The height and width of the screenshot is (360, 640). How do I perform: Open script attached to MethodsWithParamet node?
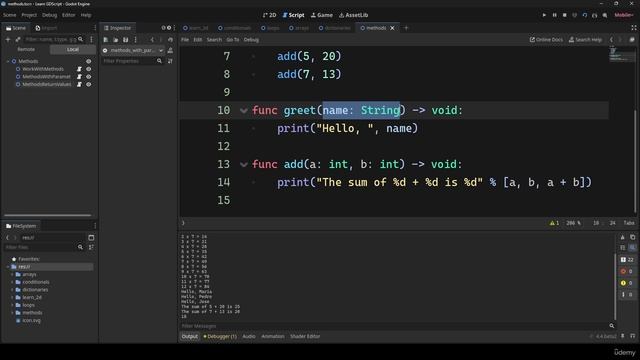(79, 77)
